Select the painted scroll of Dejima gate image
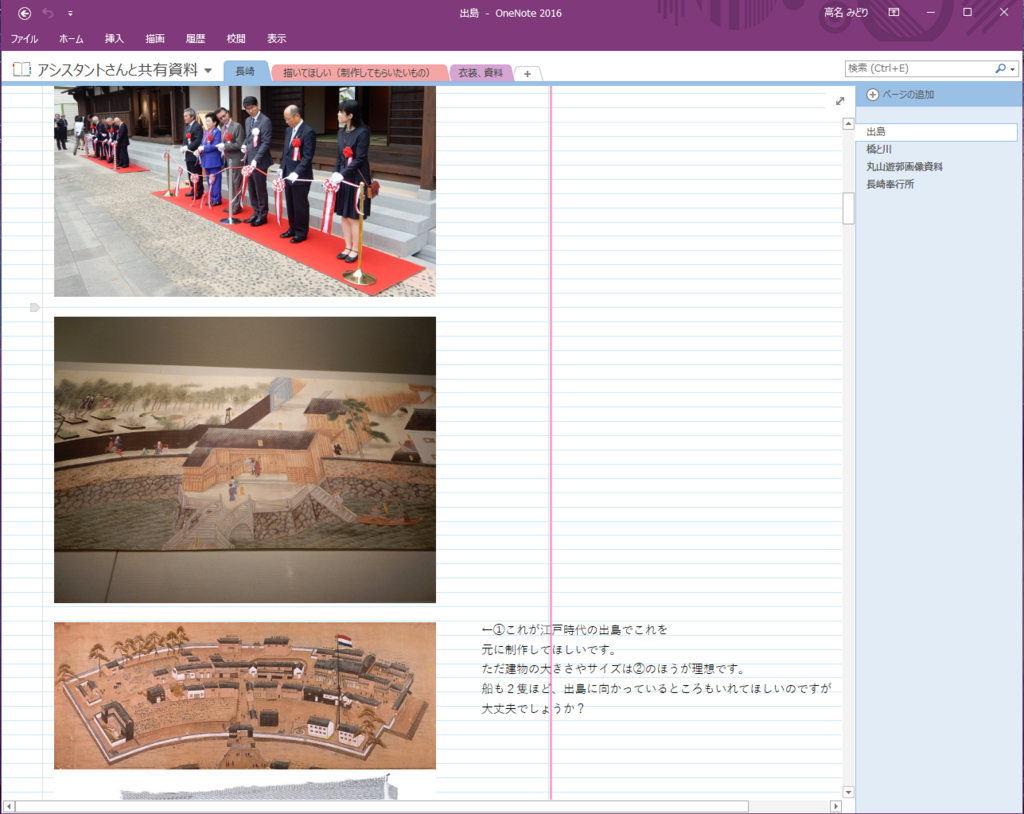Image resolution: width=1024 pixels, height=814 pixels. click(x=245, y=460)
